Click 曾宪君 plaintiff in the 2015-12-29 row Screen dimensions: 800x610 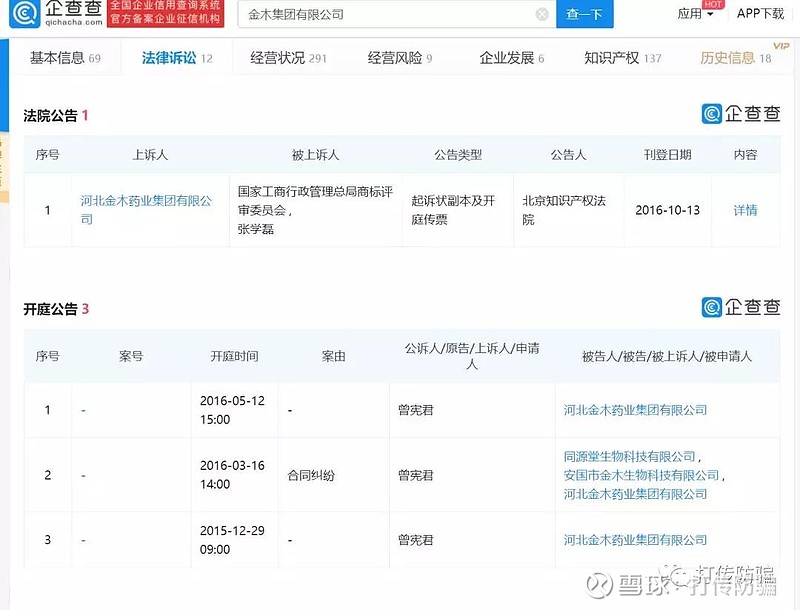point(416,540)
